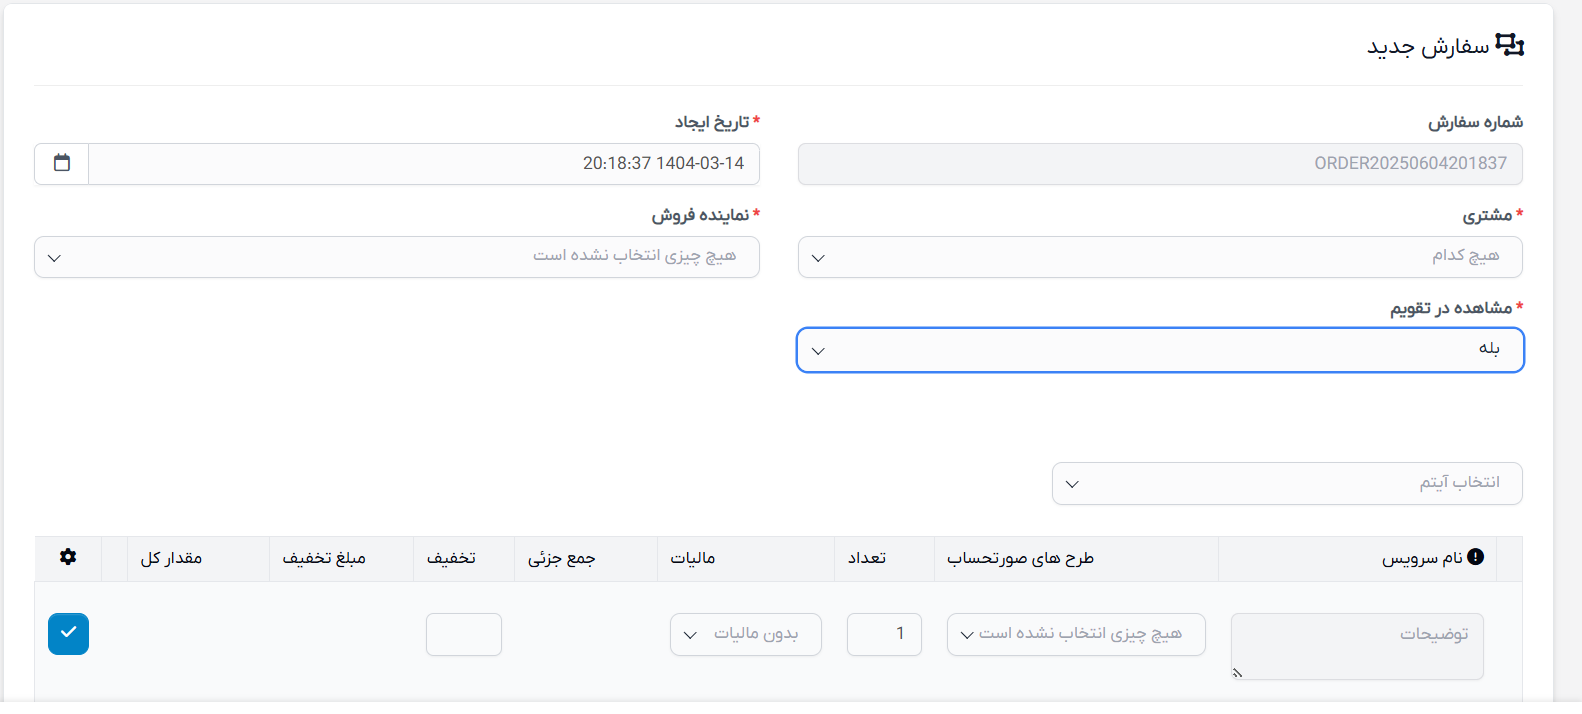Toggle the blue checkmark box in the row
The width and height of the screenshot is (1582, 714).
[x=68, y=634]
